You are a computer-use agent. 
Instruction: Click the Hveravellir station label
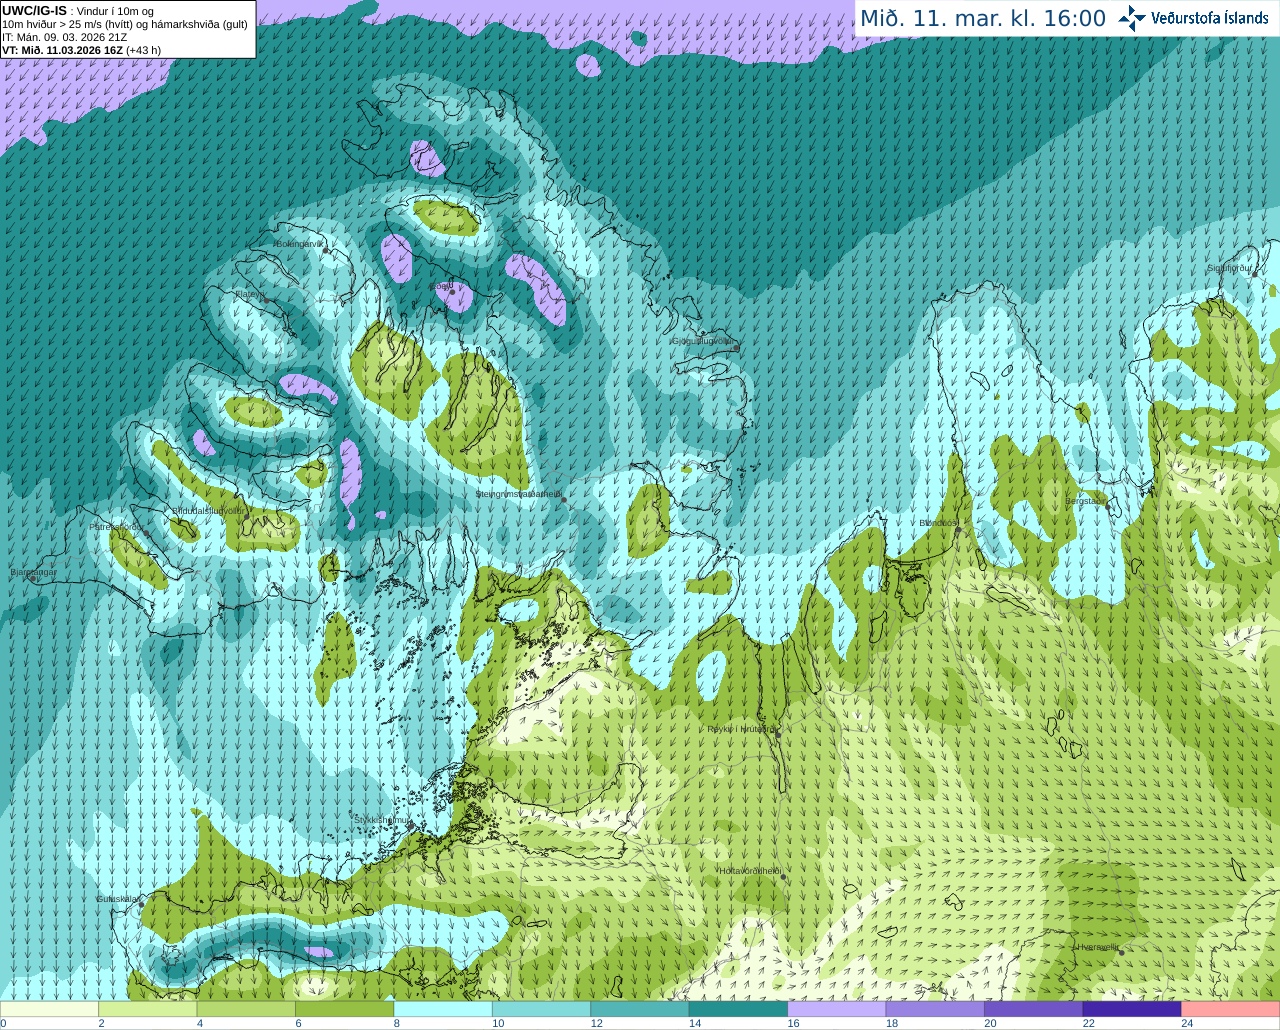coord(1097,947)
